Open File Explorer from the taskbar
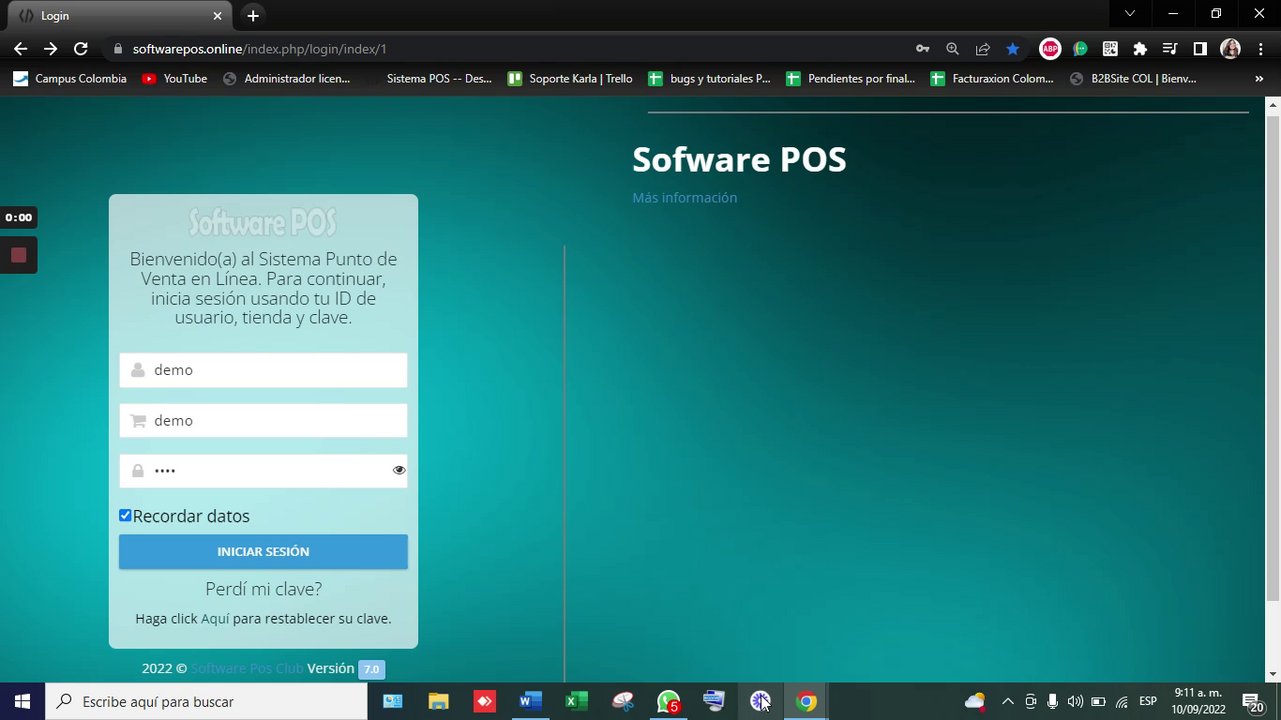 tap(438, 701)
